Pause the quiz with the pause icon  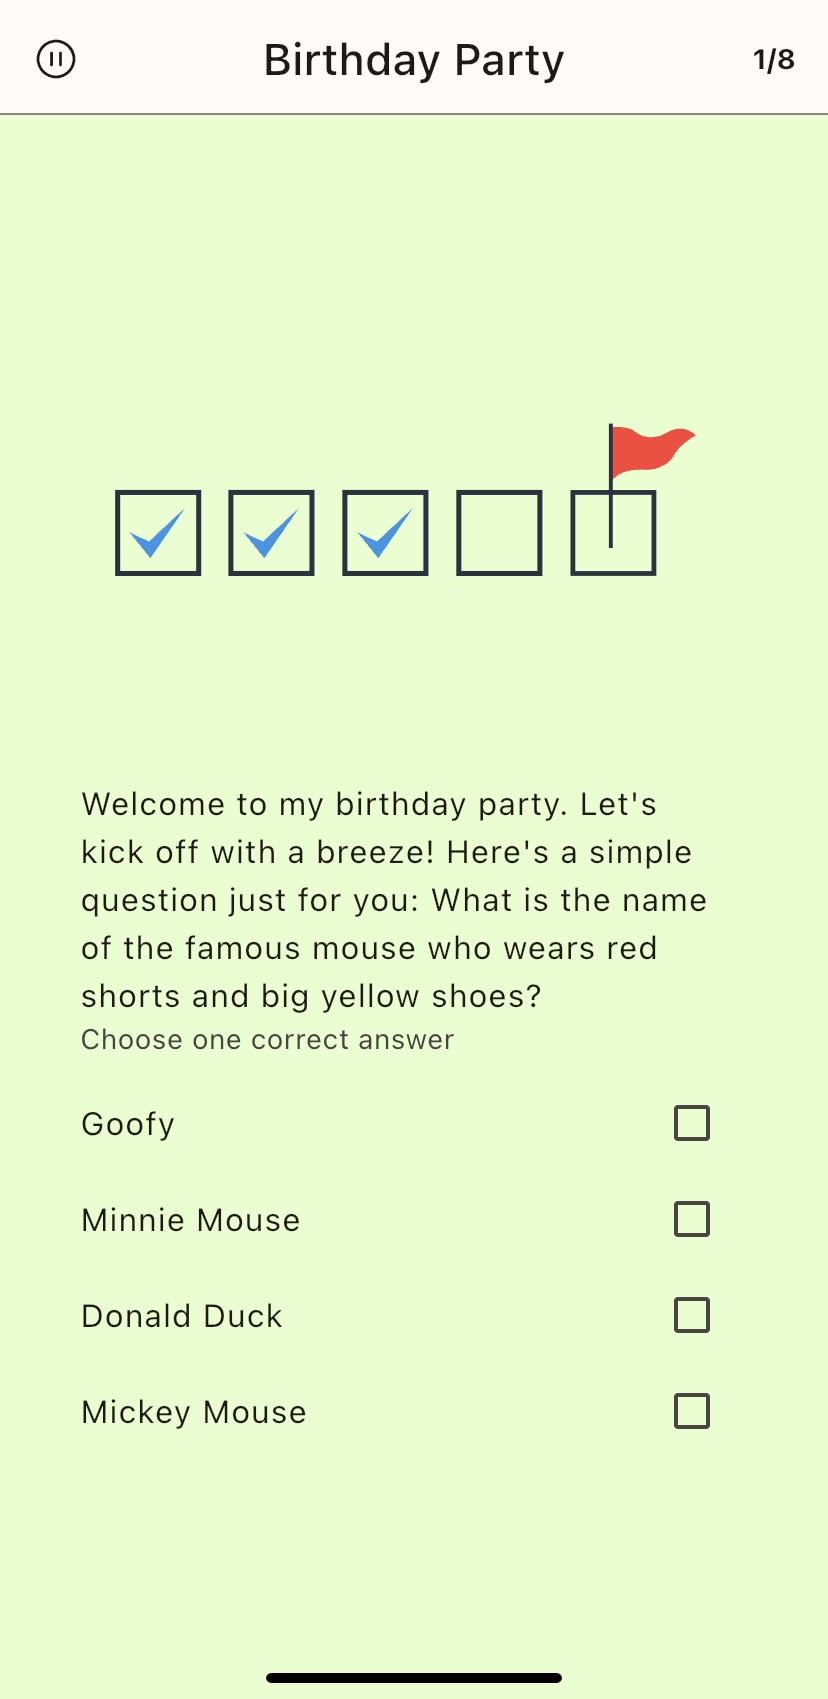(x=56, y=59)
